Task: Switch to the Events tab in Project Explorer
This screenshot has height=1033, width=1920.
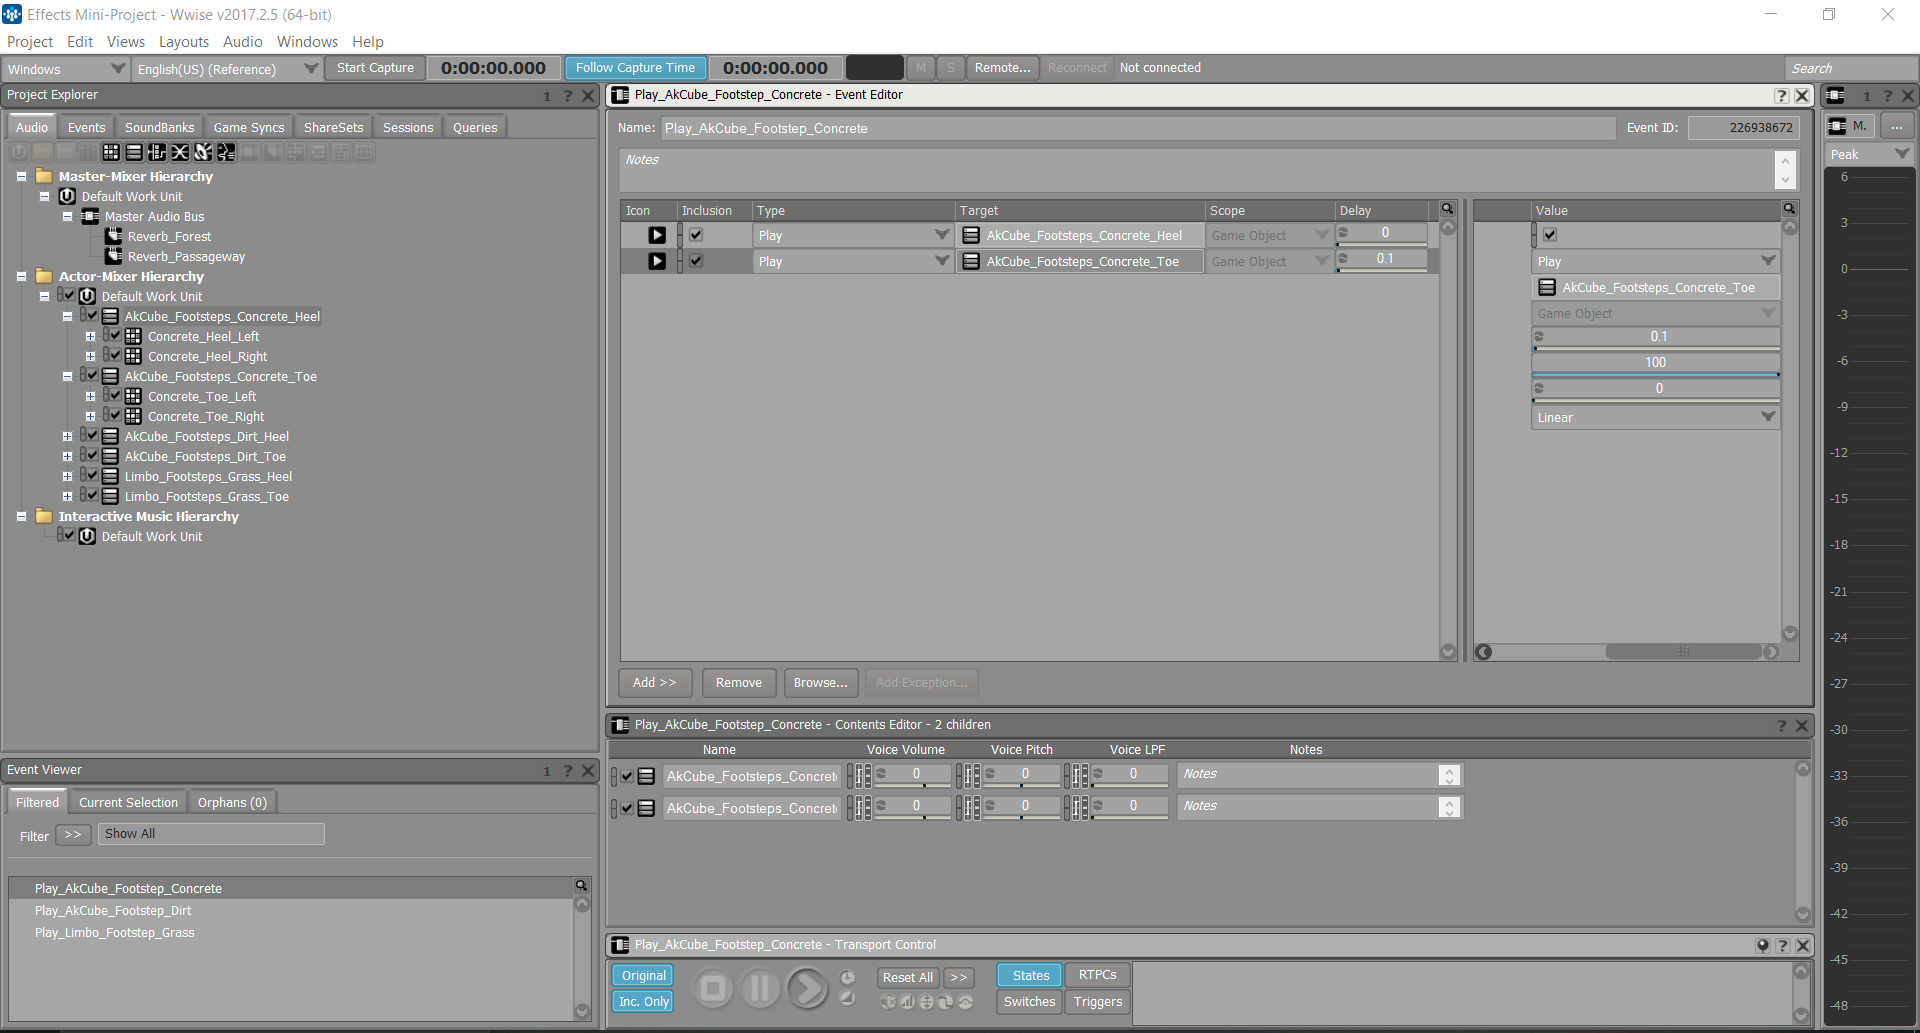Action: (x=86, y=127)
